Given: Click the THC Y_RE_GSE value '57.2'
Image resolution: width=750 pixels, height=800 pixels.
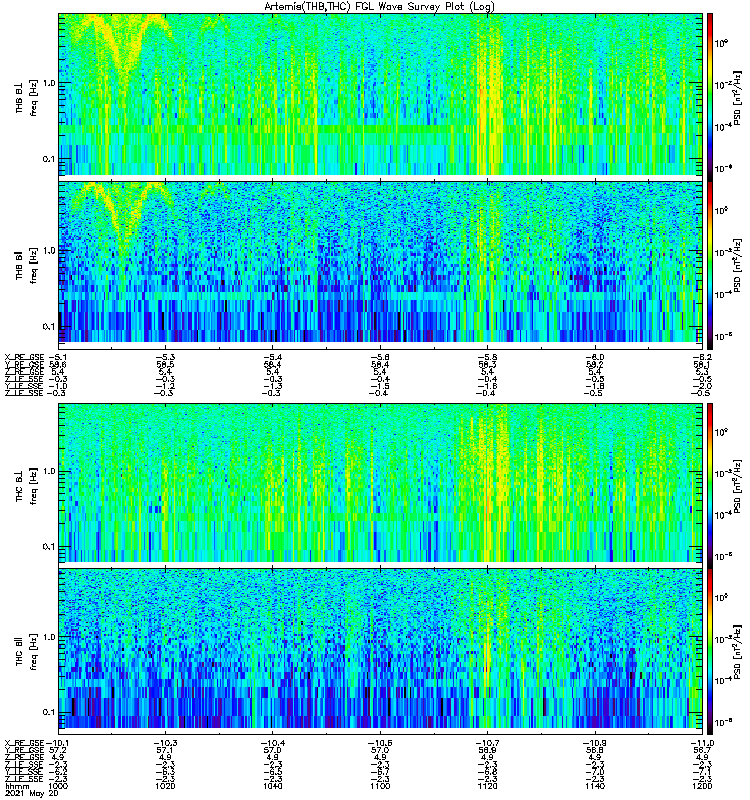Looking at the screenshot, I should (59, 751).
